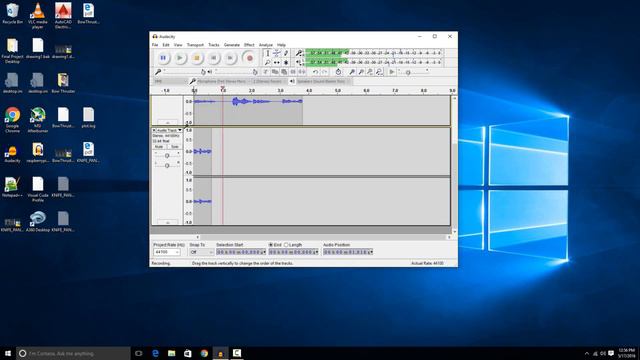The height and width of the screenshot is (360, 640).
Task: Click the recording meter microphone icon
Action: pyautogui.click(x=299, y=53)
